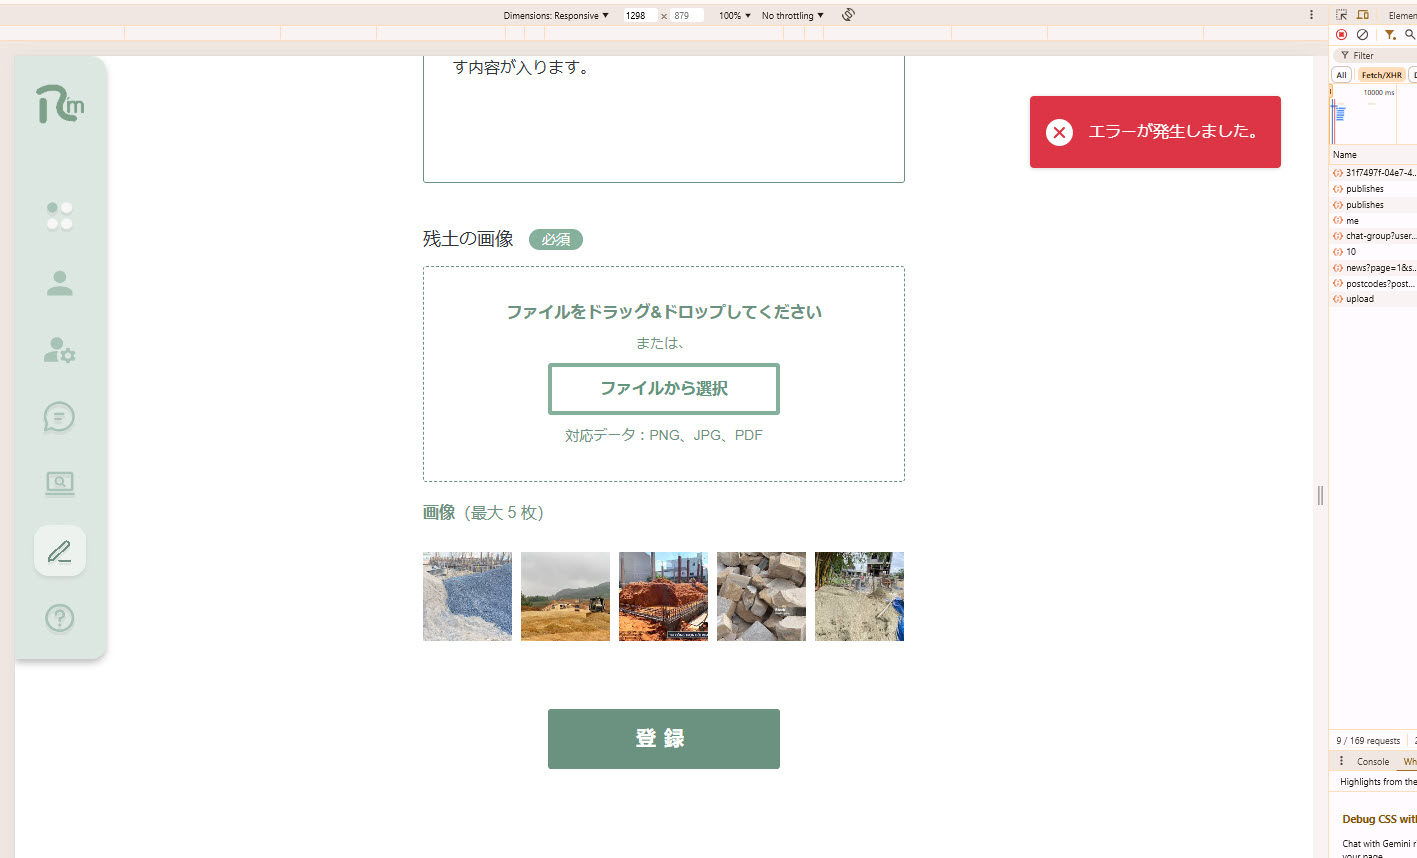This screenshot has width=1417, height=858.
Task: Open the No throttling dropdown
Action: coord(792,16)
